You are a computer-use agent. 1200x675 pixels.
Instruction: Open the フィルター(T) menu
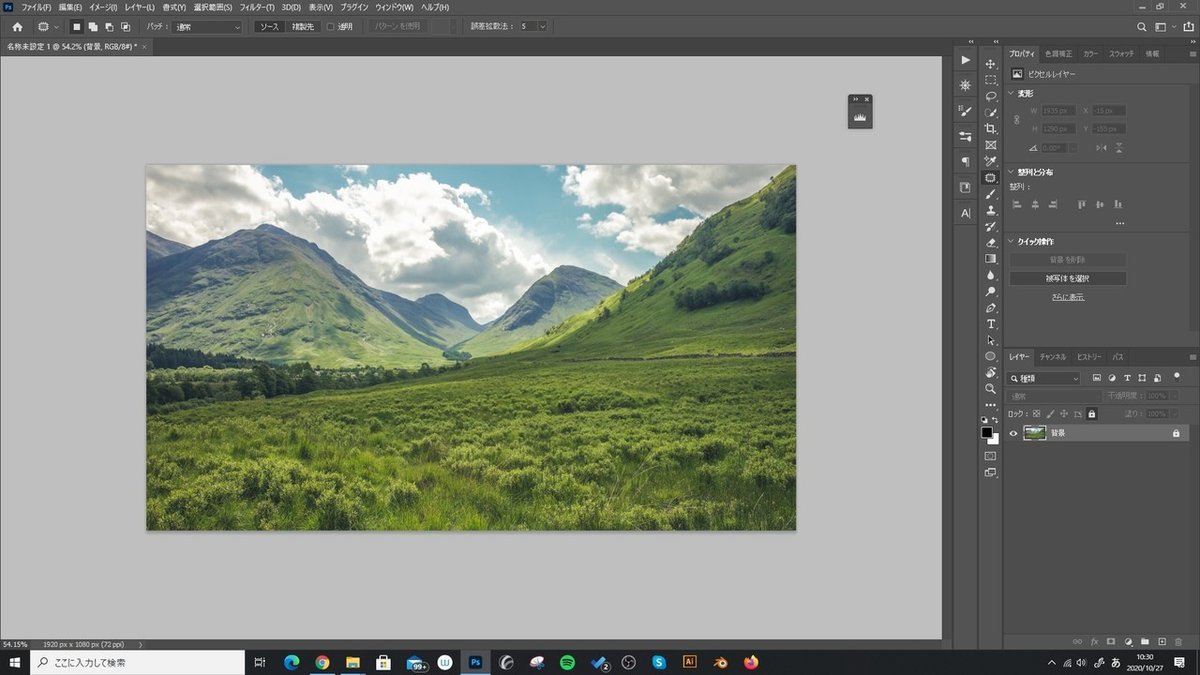(257, 7)
